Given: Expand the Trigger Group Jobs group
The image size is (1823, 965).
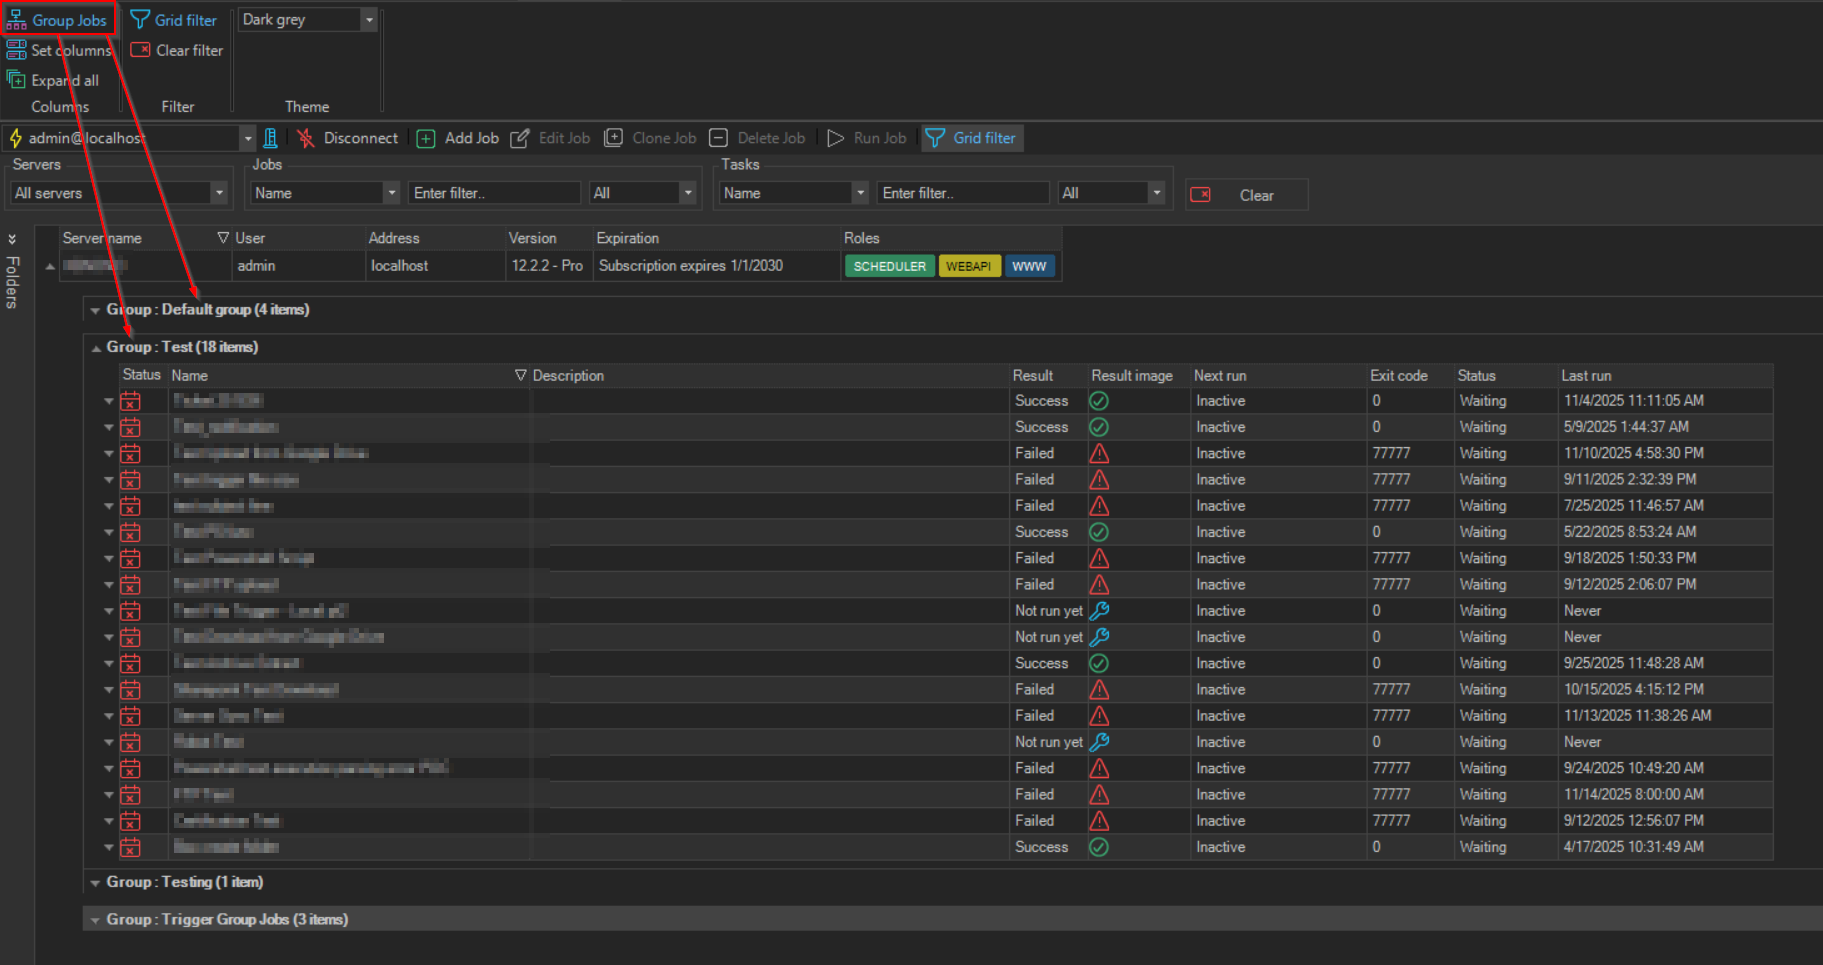Looking at the screenshot, I should tap(95, 920).
